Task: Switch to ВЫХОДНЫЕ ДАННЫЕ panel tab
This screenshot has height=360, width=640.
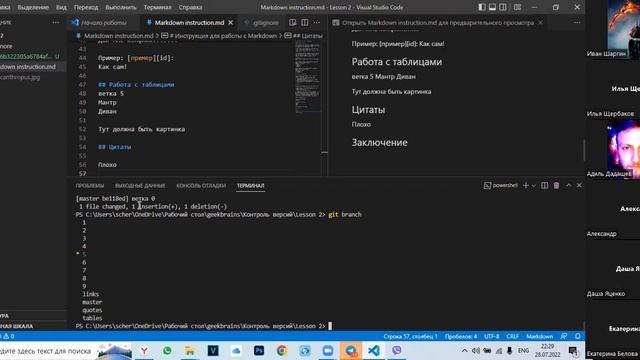Action: [x=140, y=186]
